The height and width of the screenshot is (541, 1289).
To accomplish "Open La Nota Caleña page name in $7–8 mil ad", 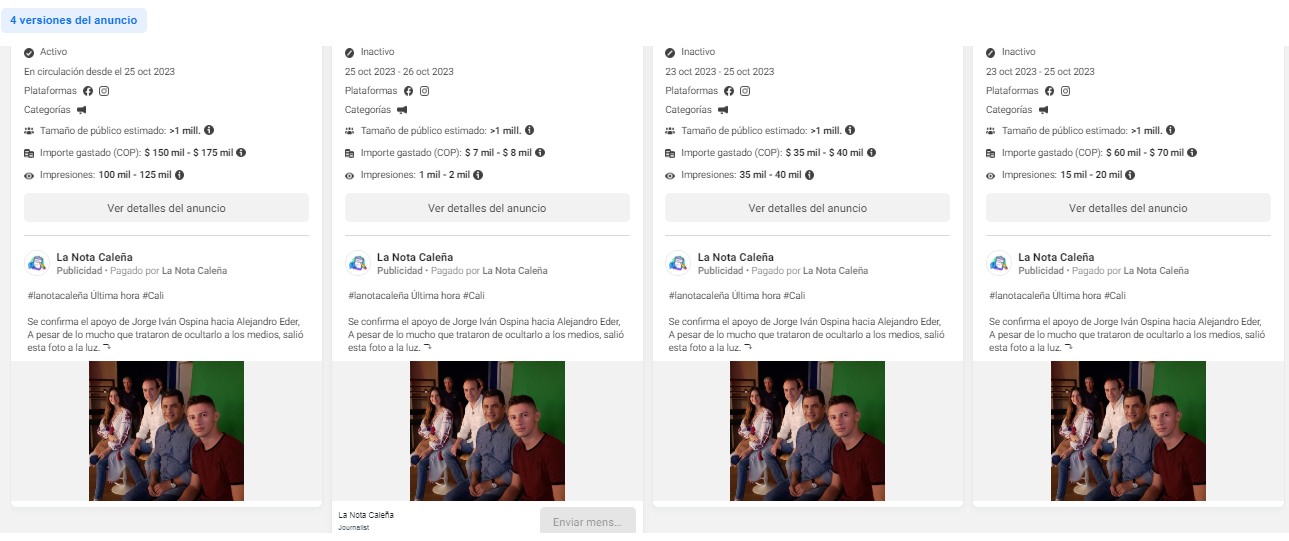I will point(415,257).
